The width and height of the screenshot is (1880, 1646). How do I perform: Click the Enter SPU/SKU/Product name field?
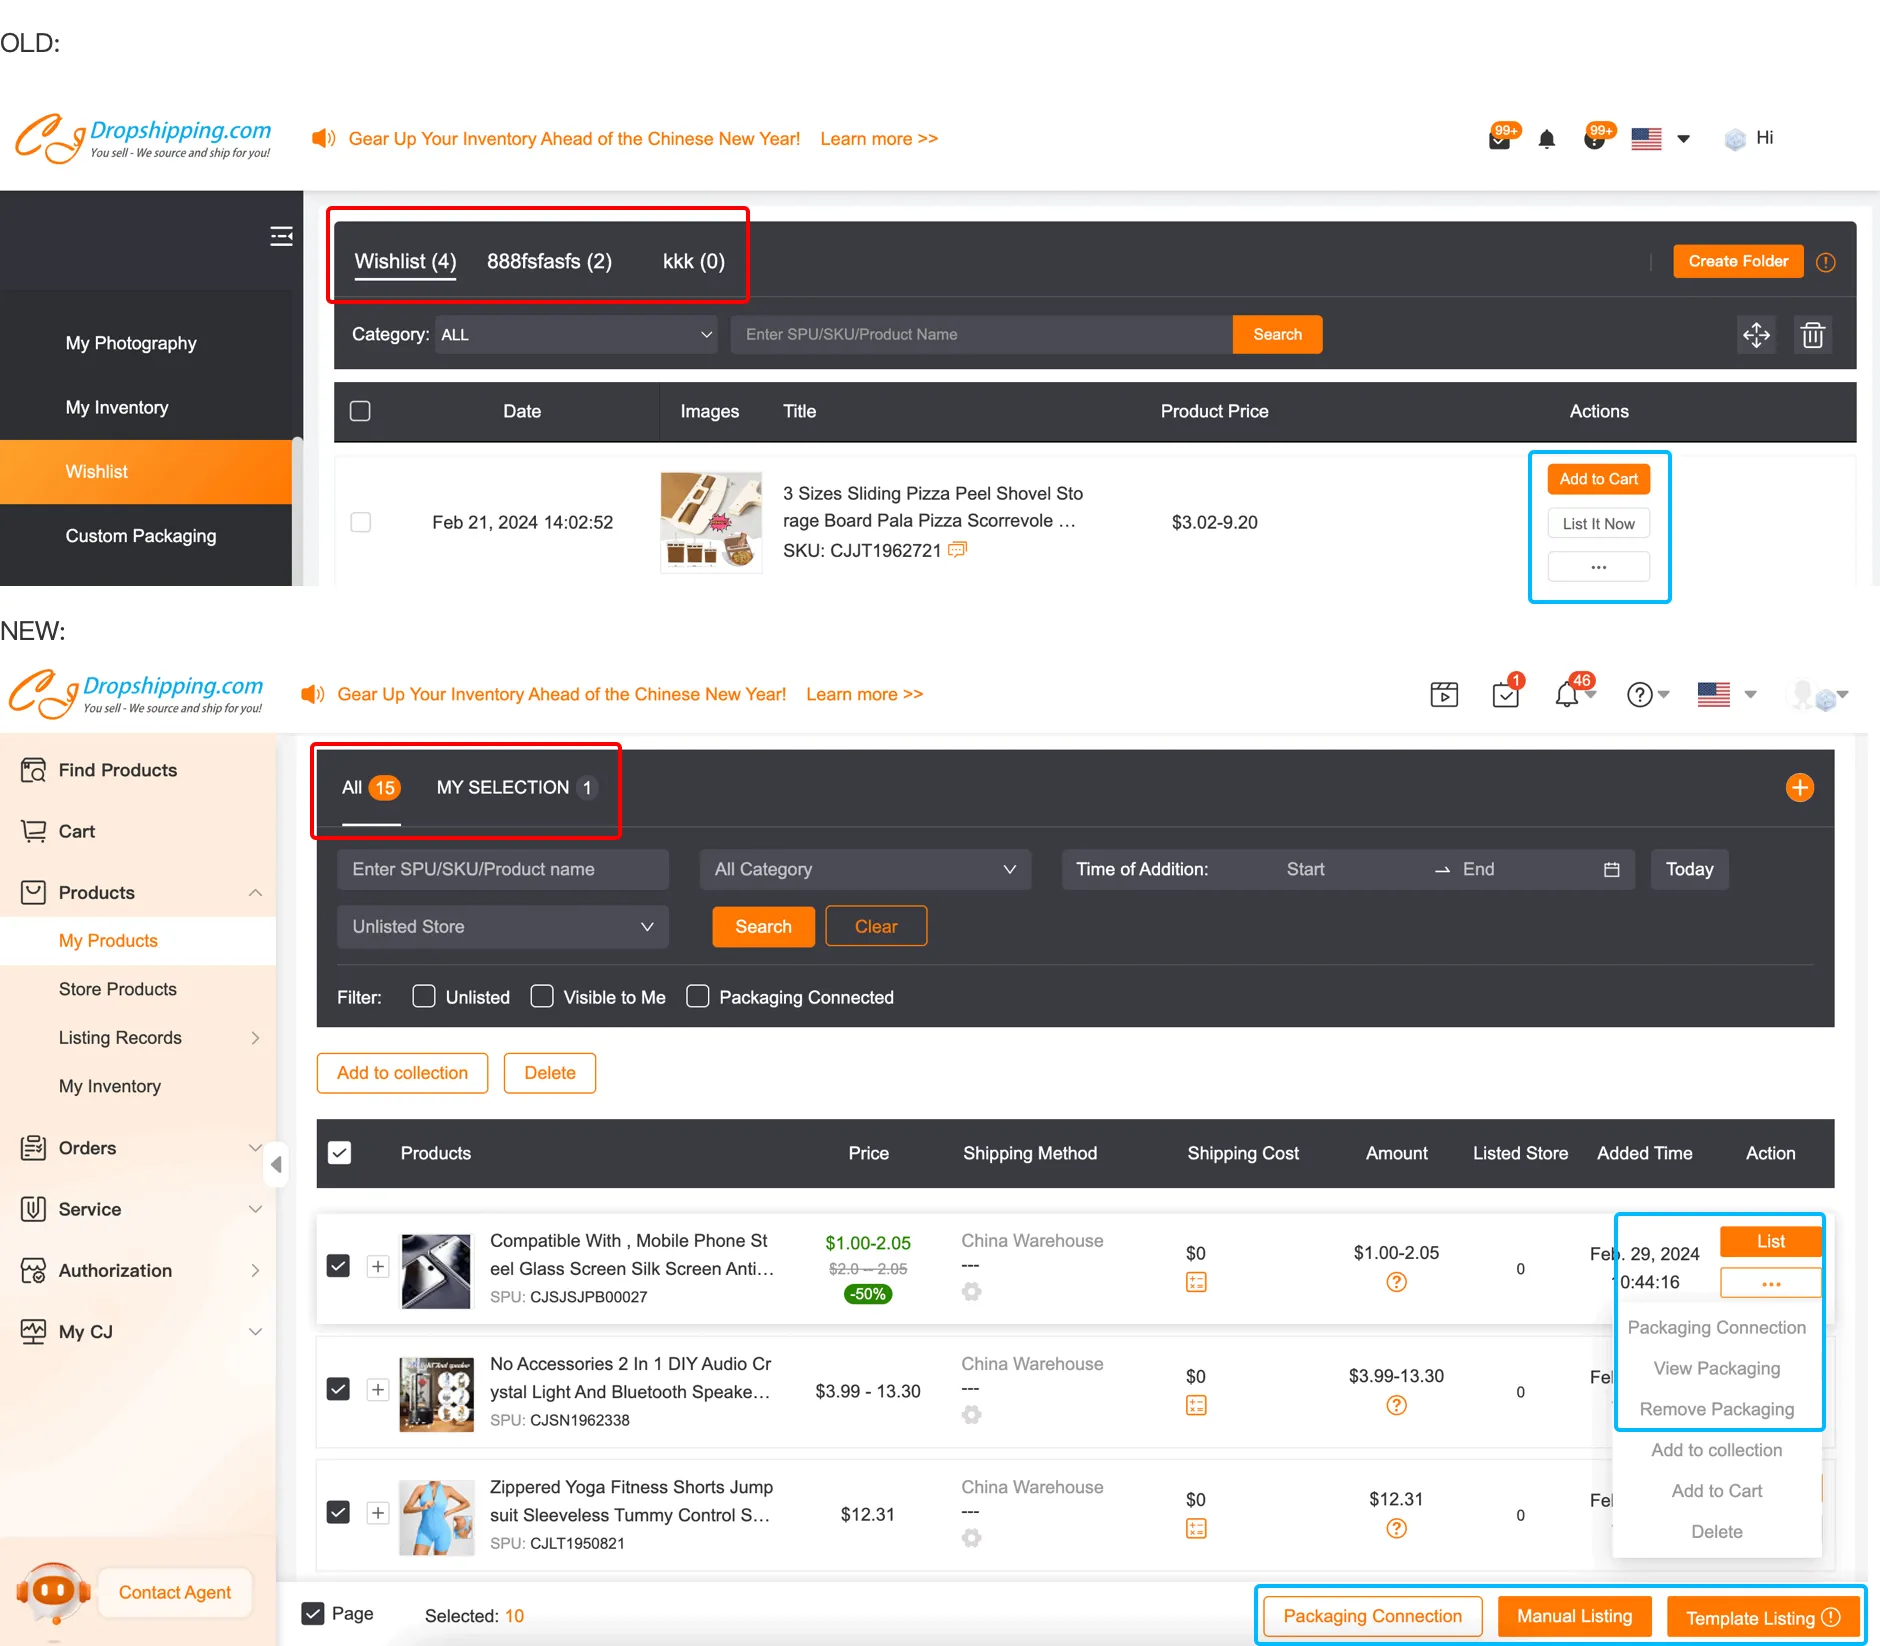(x=502, y=870)
